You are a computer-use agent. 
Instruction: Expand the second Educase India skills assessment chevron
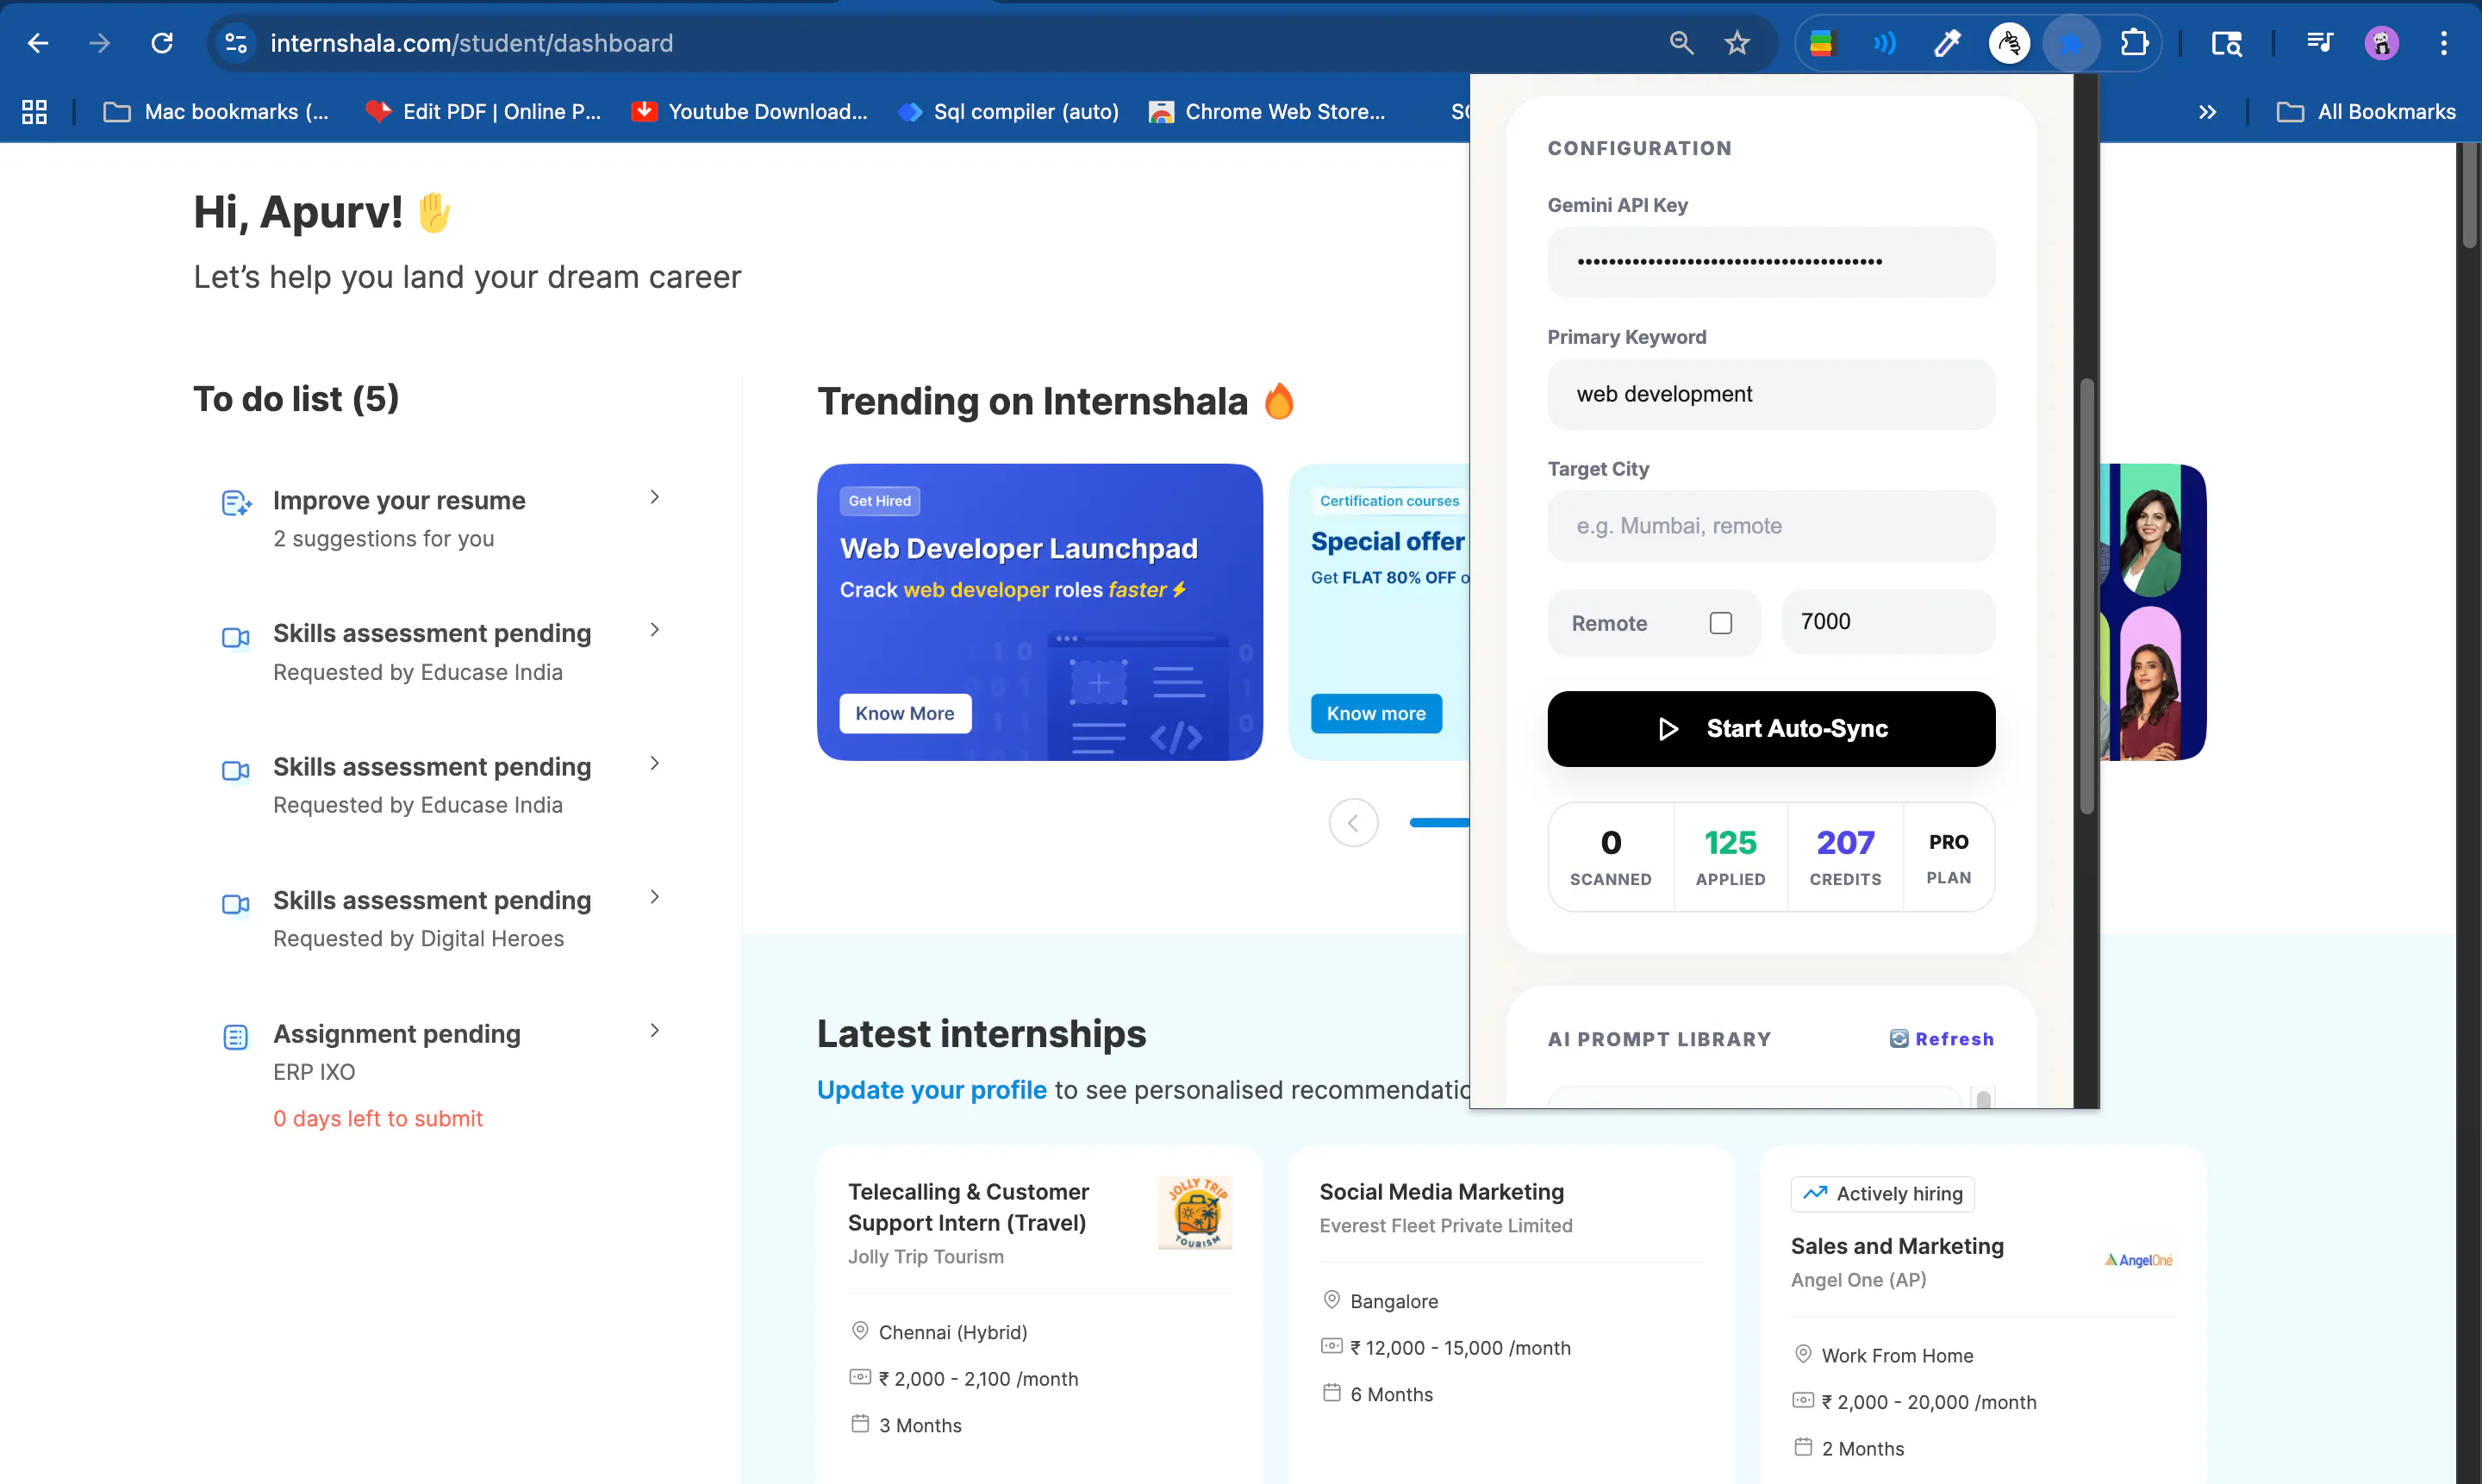(654, 764)
